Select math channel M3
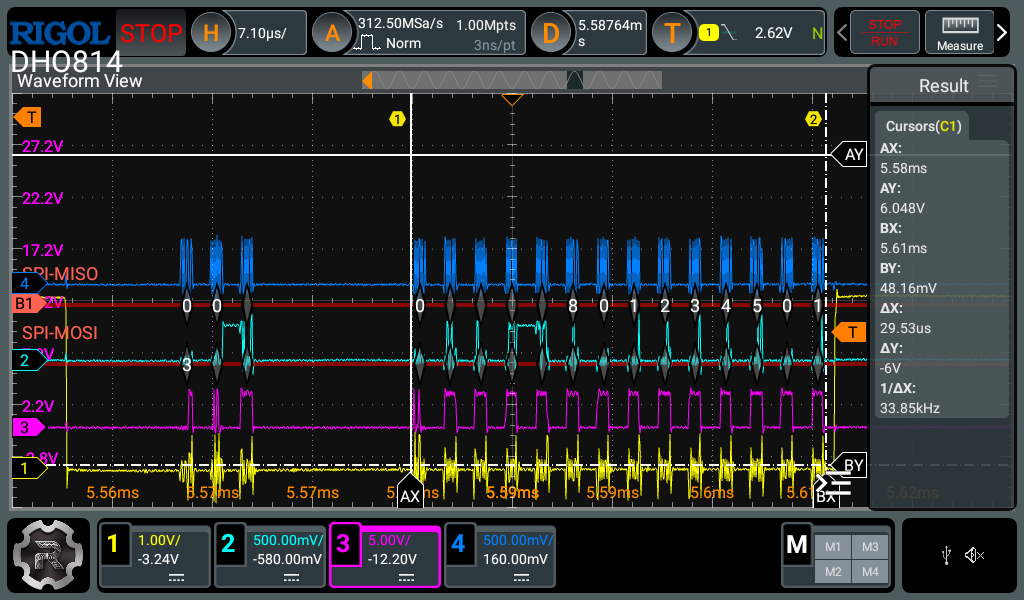1024x600 pixels. pos(870,547)
